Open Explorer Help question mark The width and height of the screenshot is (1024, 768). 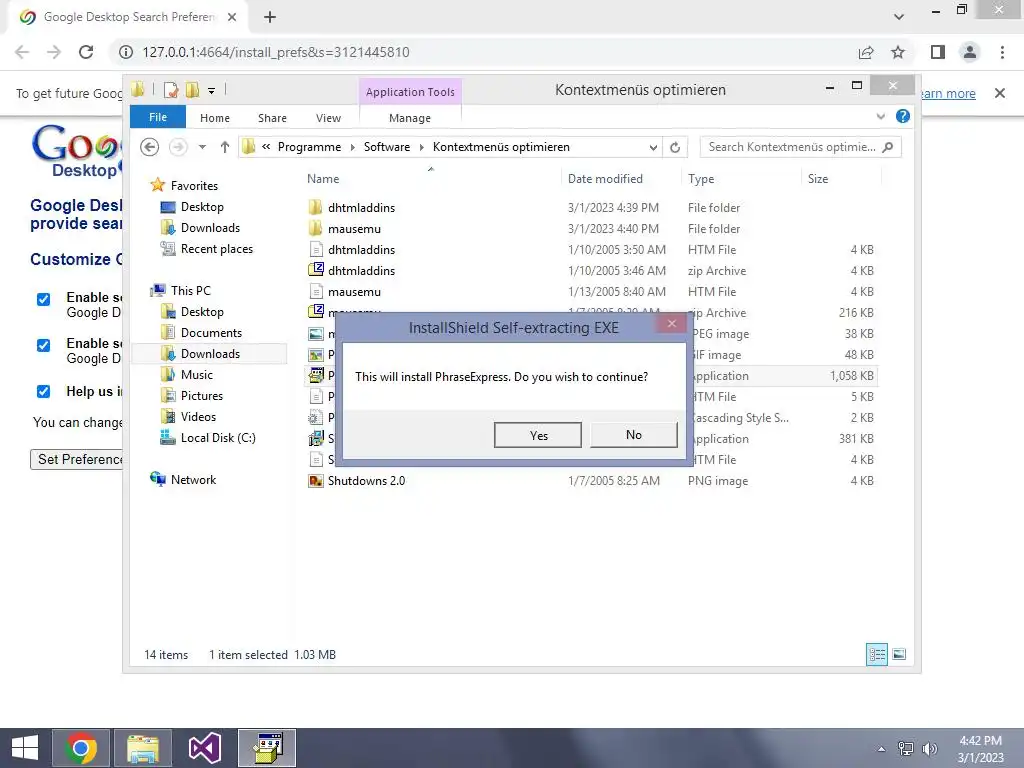tap(903, 116)
